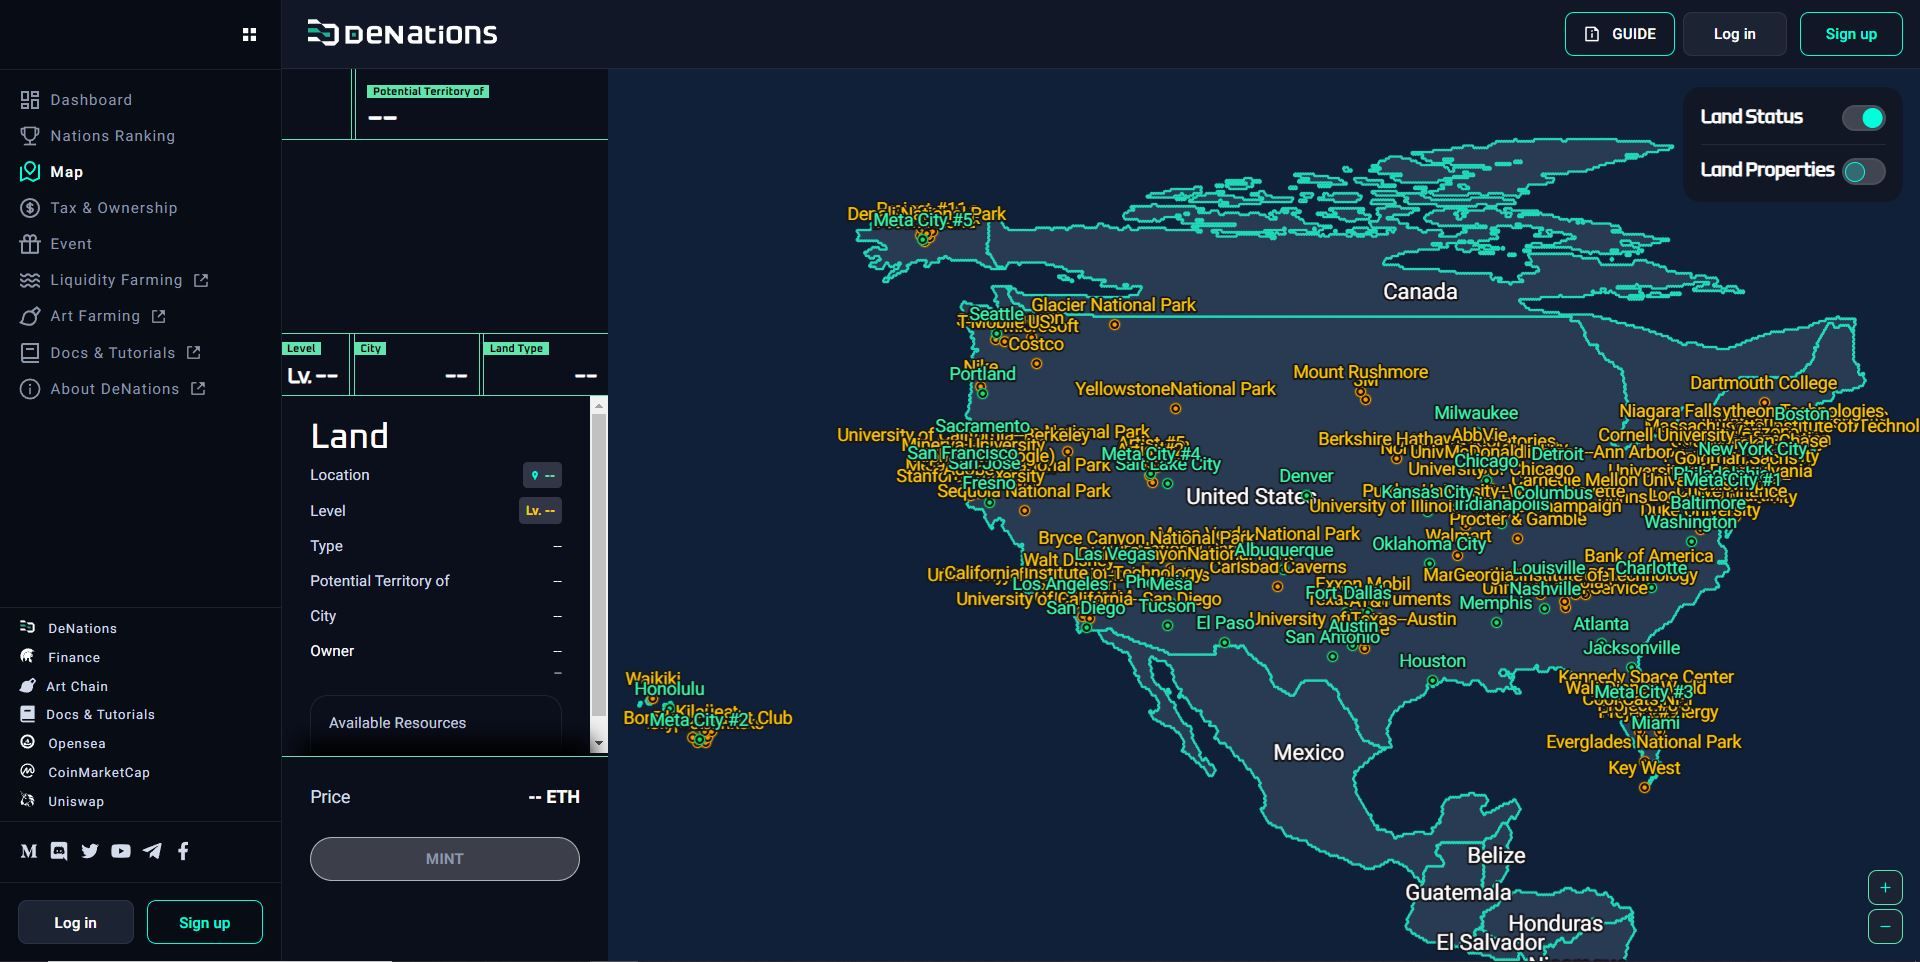1920x962 pixels.
Task: Zoom in the map with plus button
Action: (1885, 888)
